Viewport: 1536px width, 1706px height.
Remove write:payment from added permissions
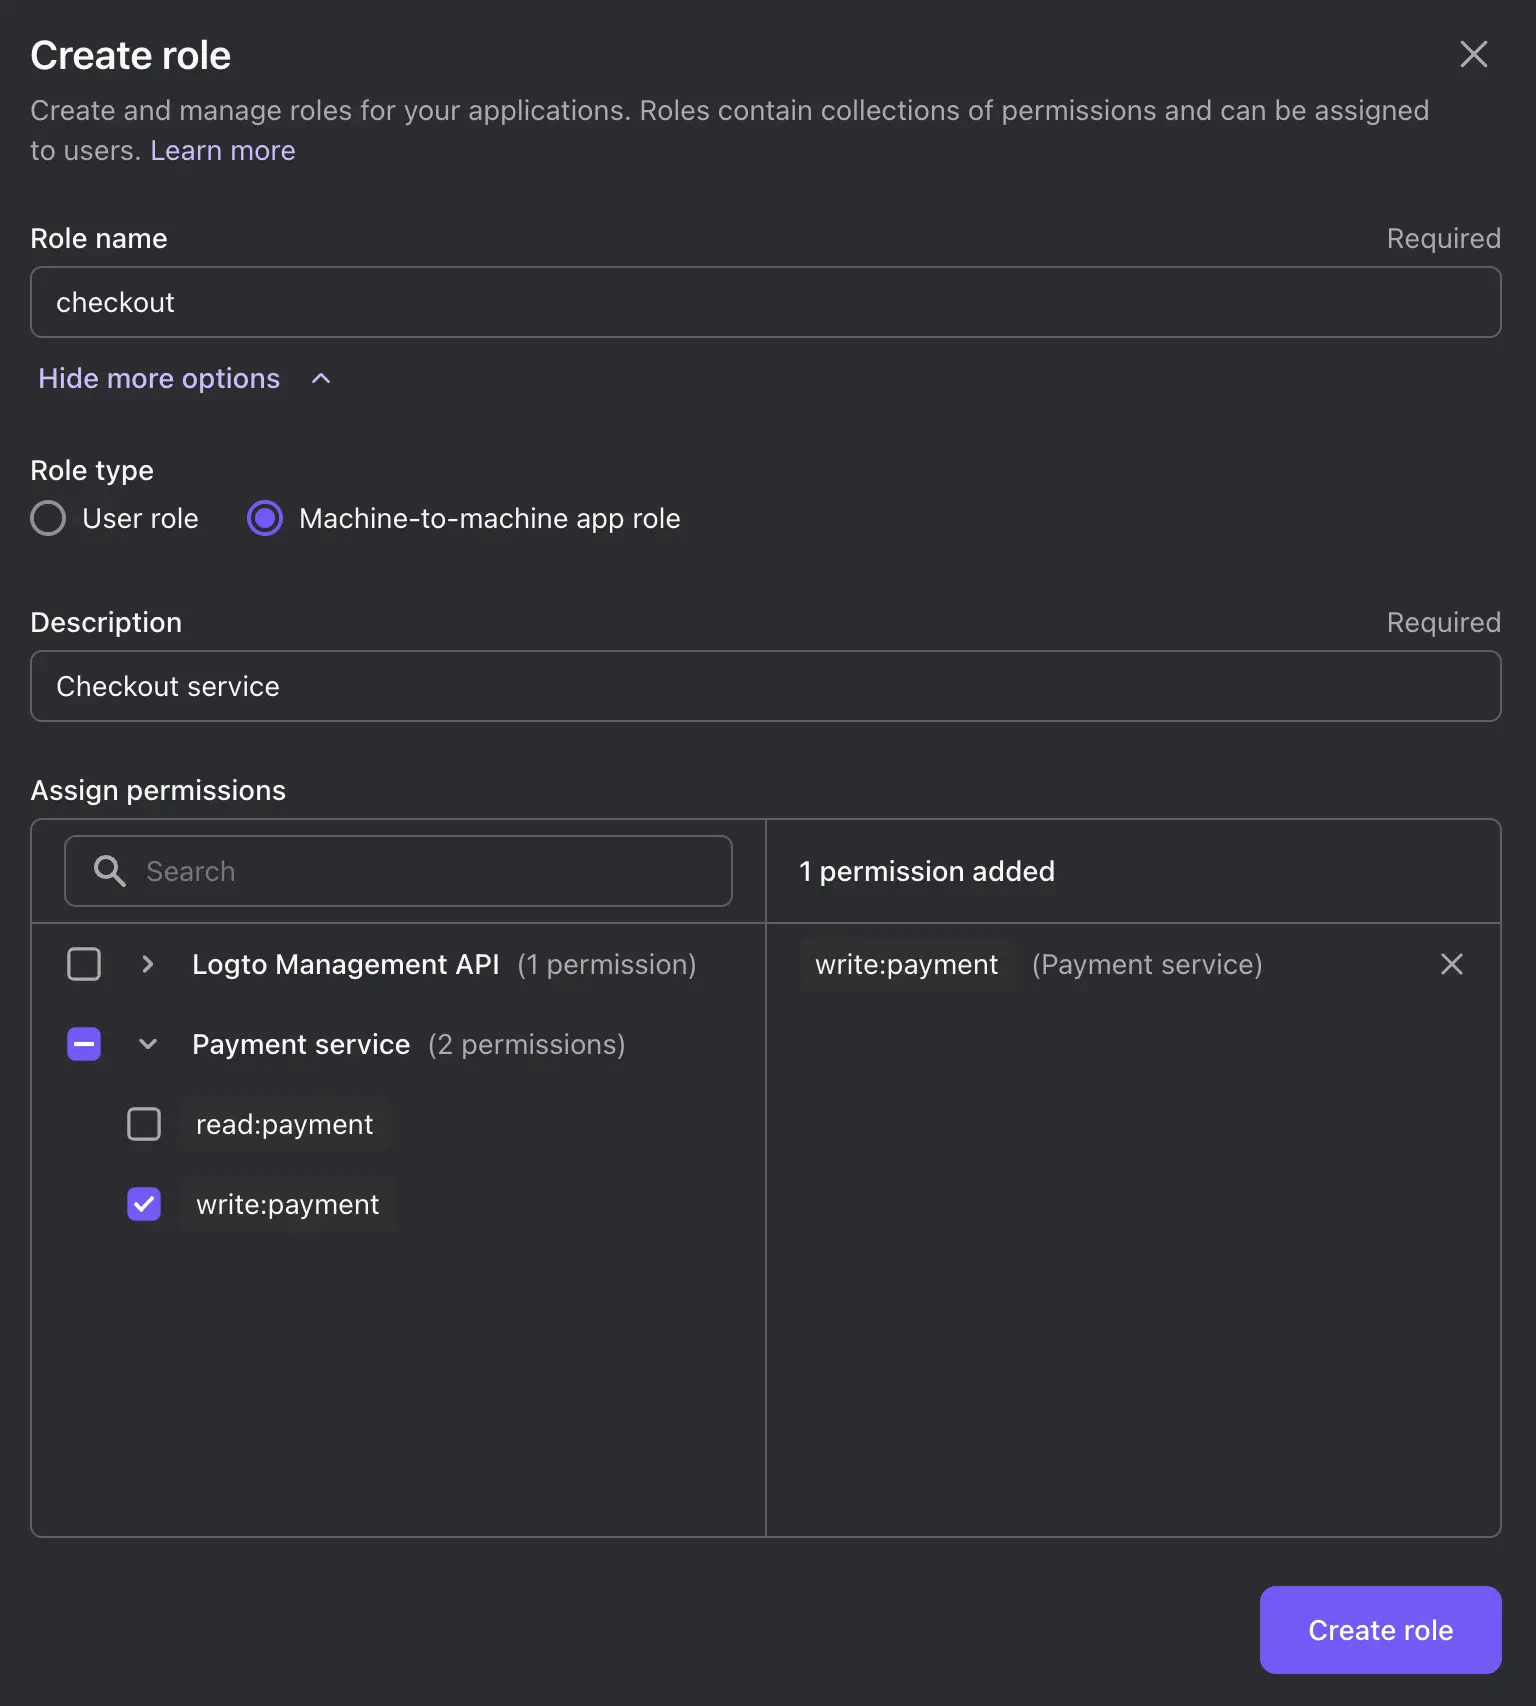1451,964
